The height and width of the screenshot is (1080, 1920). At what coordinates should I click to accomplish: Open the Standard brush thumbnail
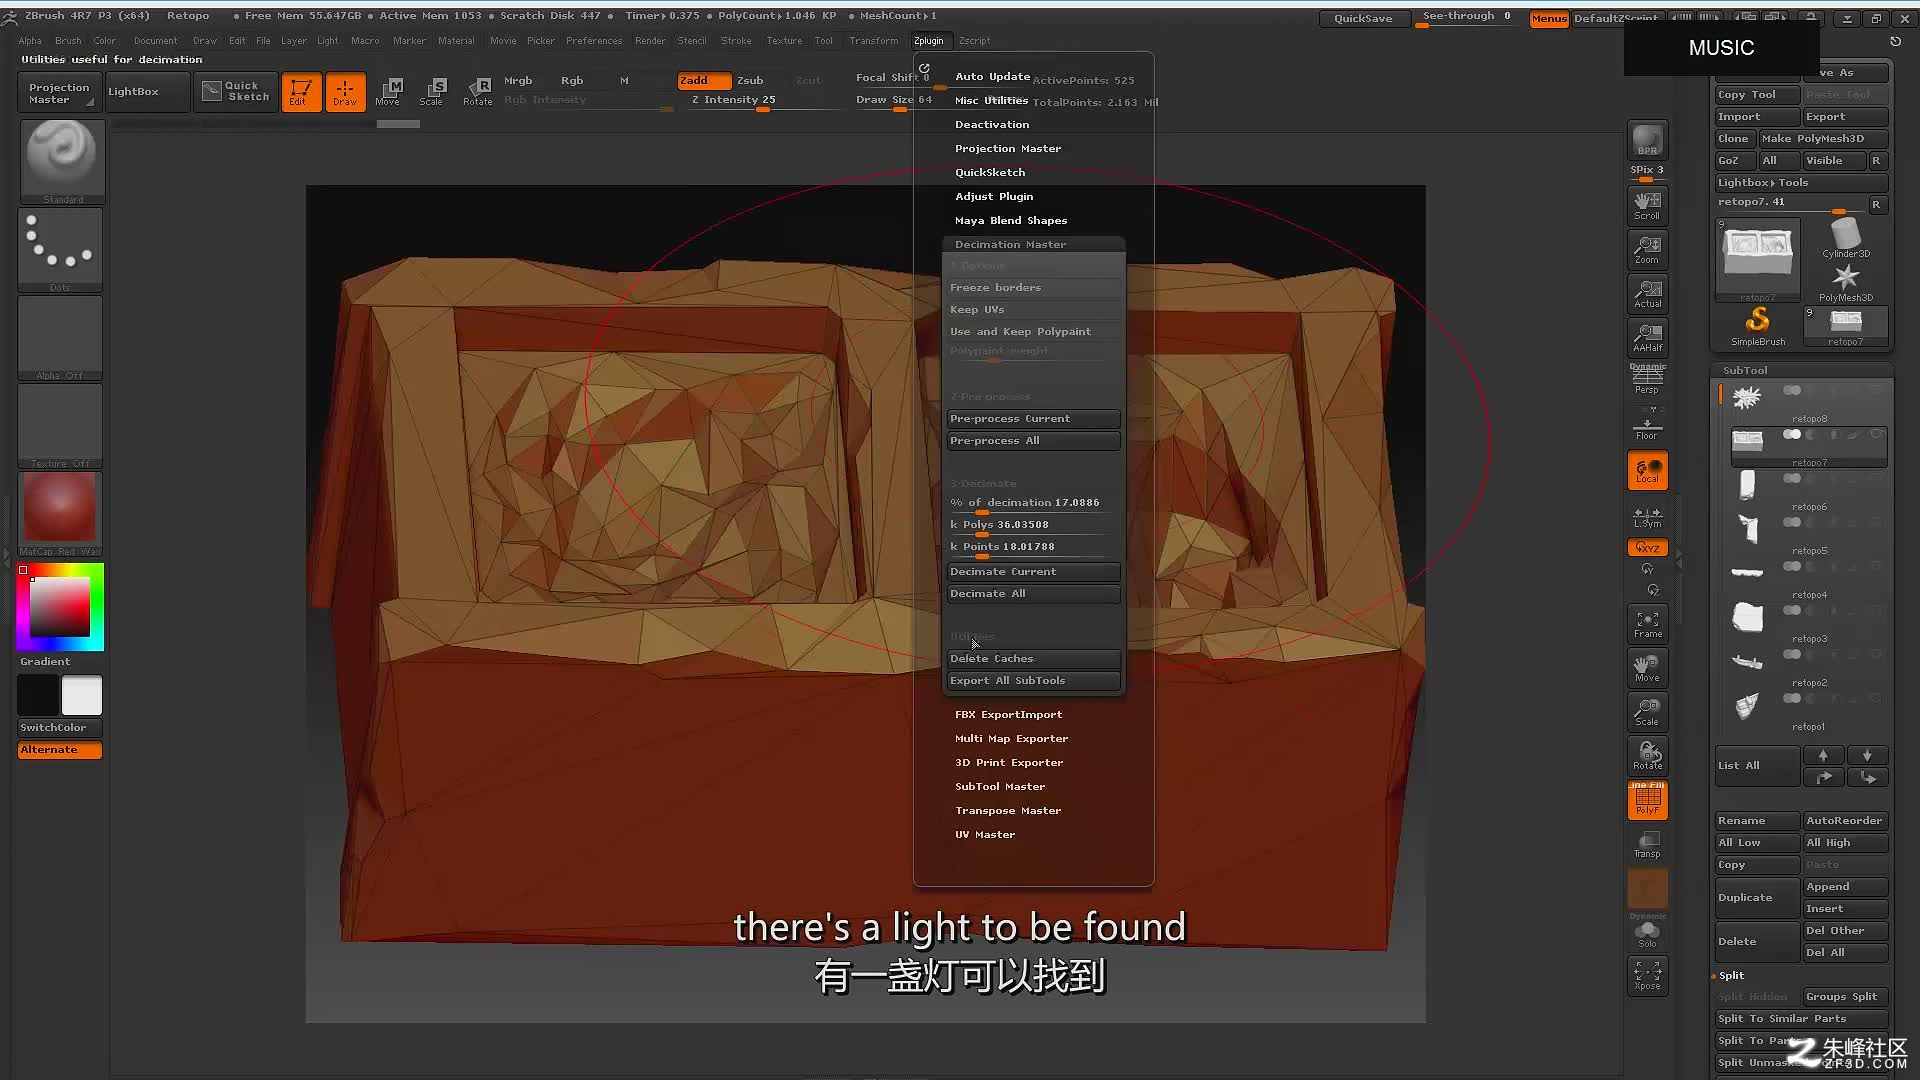coord(62,161)
